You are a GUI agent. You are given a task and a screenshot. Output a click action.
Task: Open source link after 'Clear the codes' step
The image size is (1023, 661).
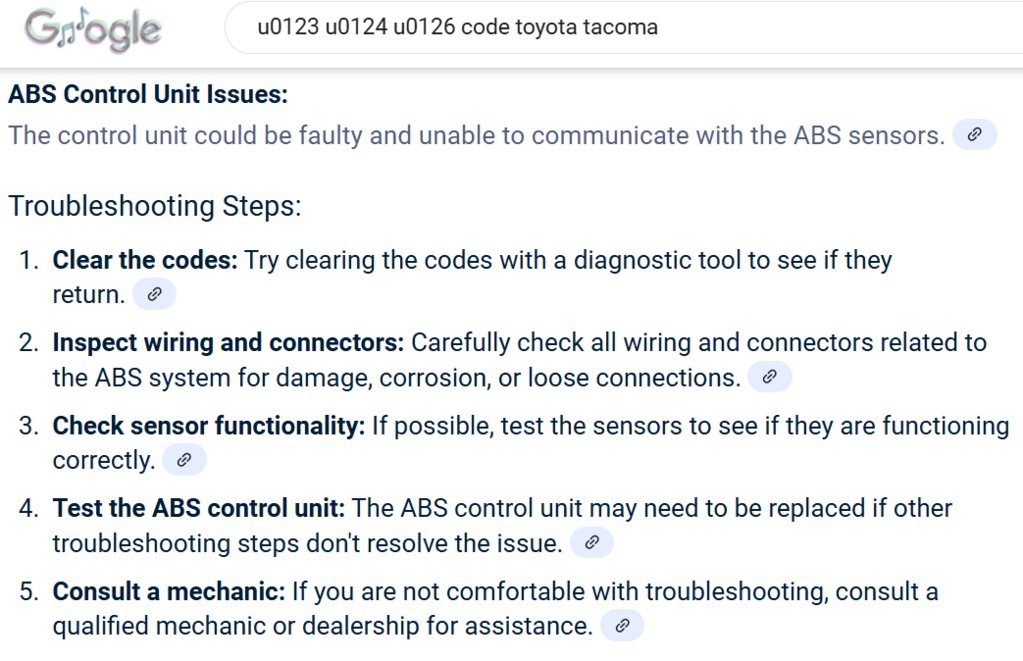(155, 294)
